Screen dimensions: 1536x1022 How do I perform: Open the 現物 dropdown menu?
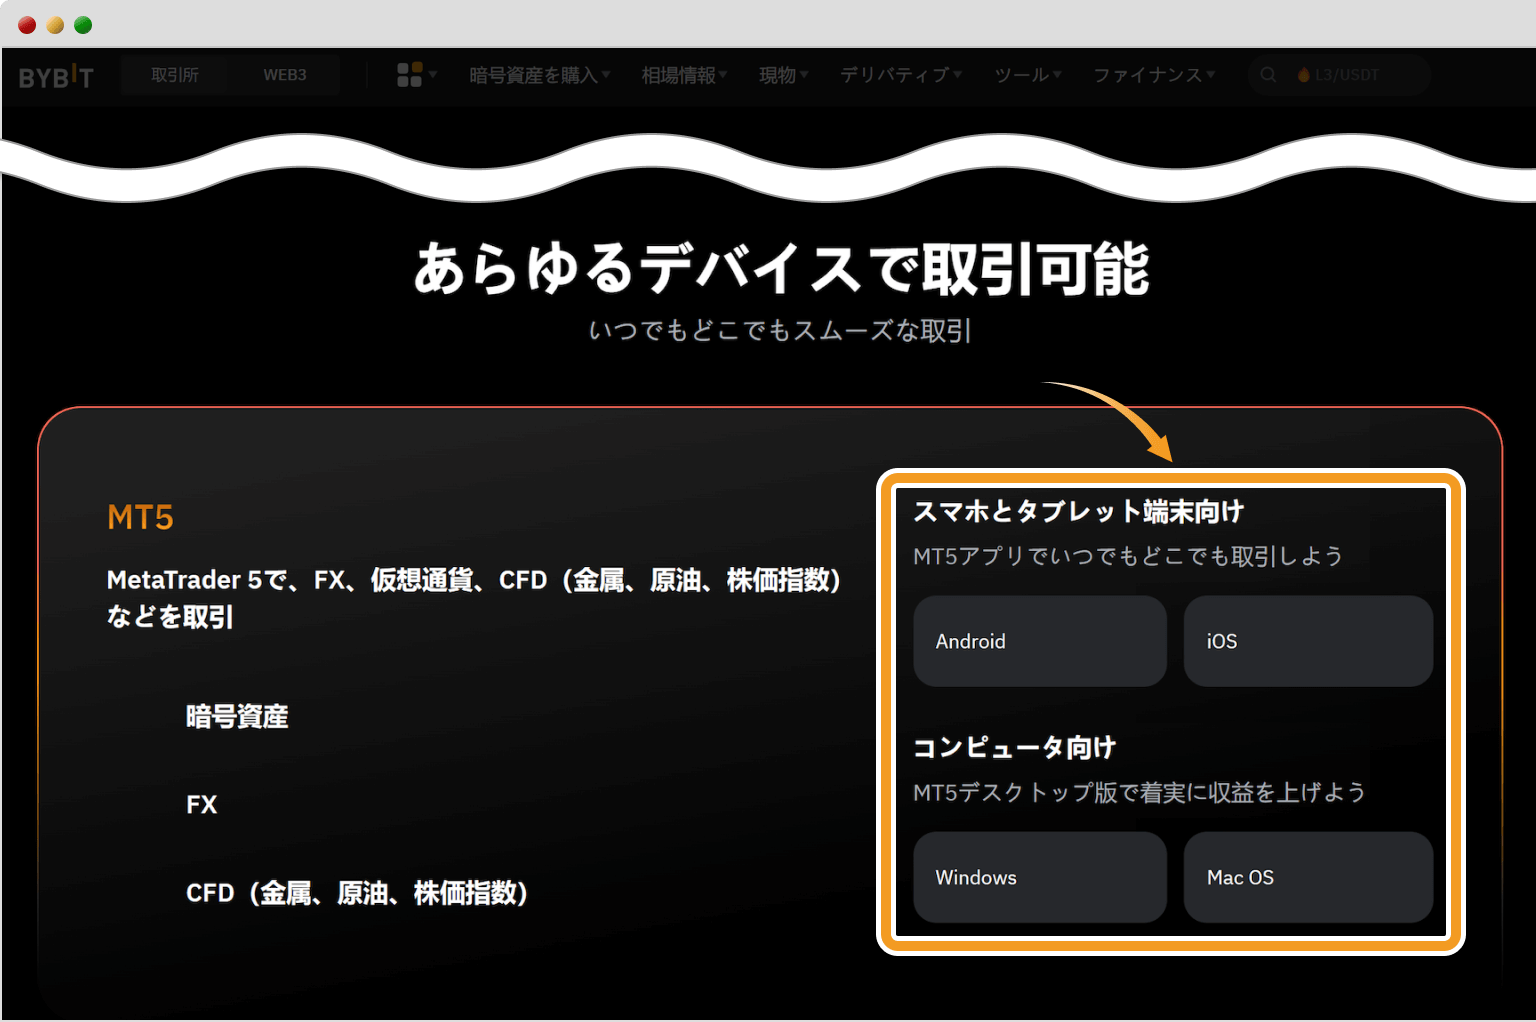[x=784, y=75]
